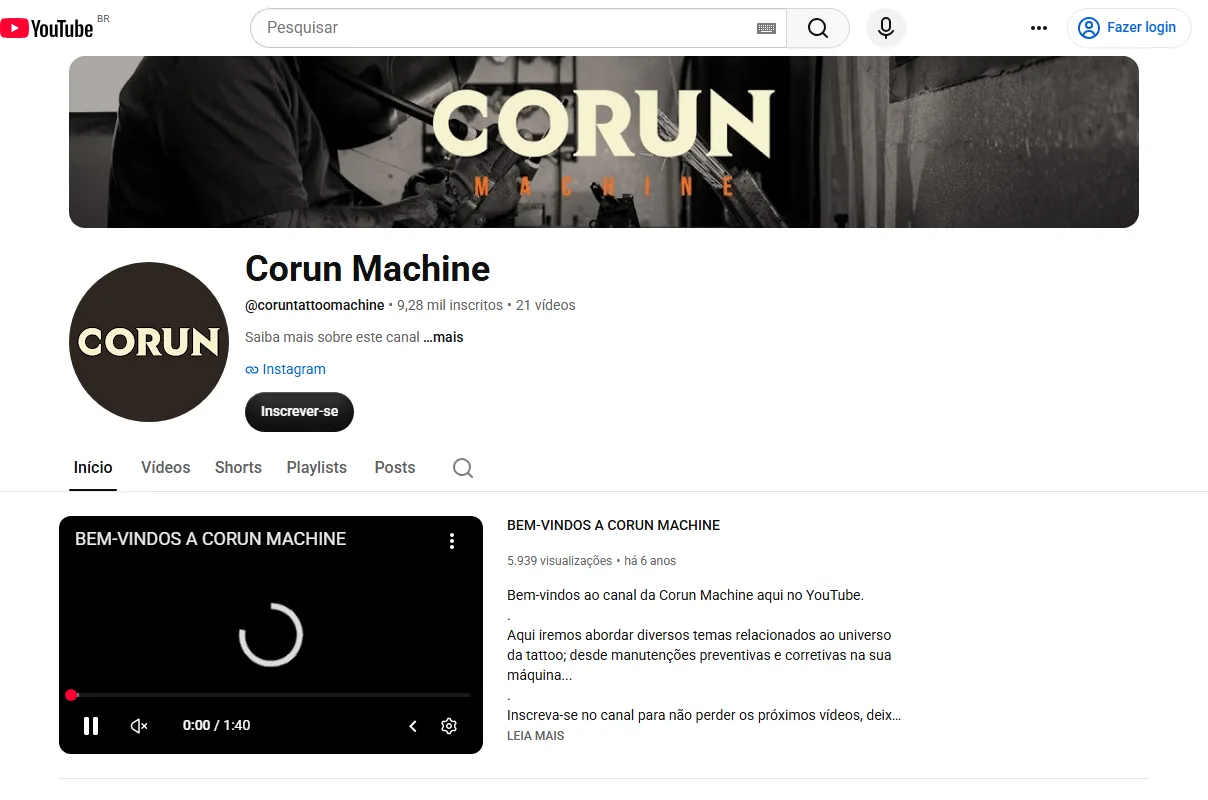Open the three-dot settings menu in header

[x=1039, y=28]
